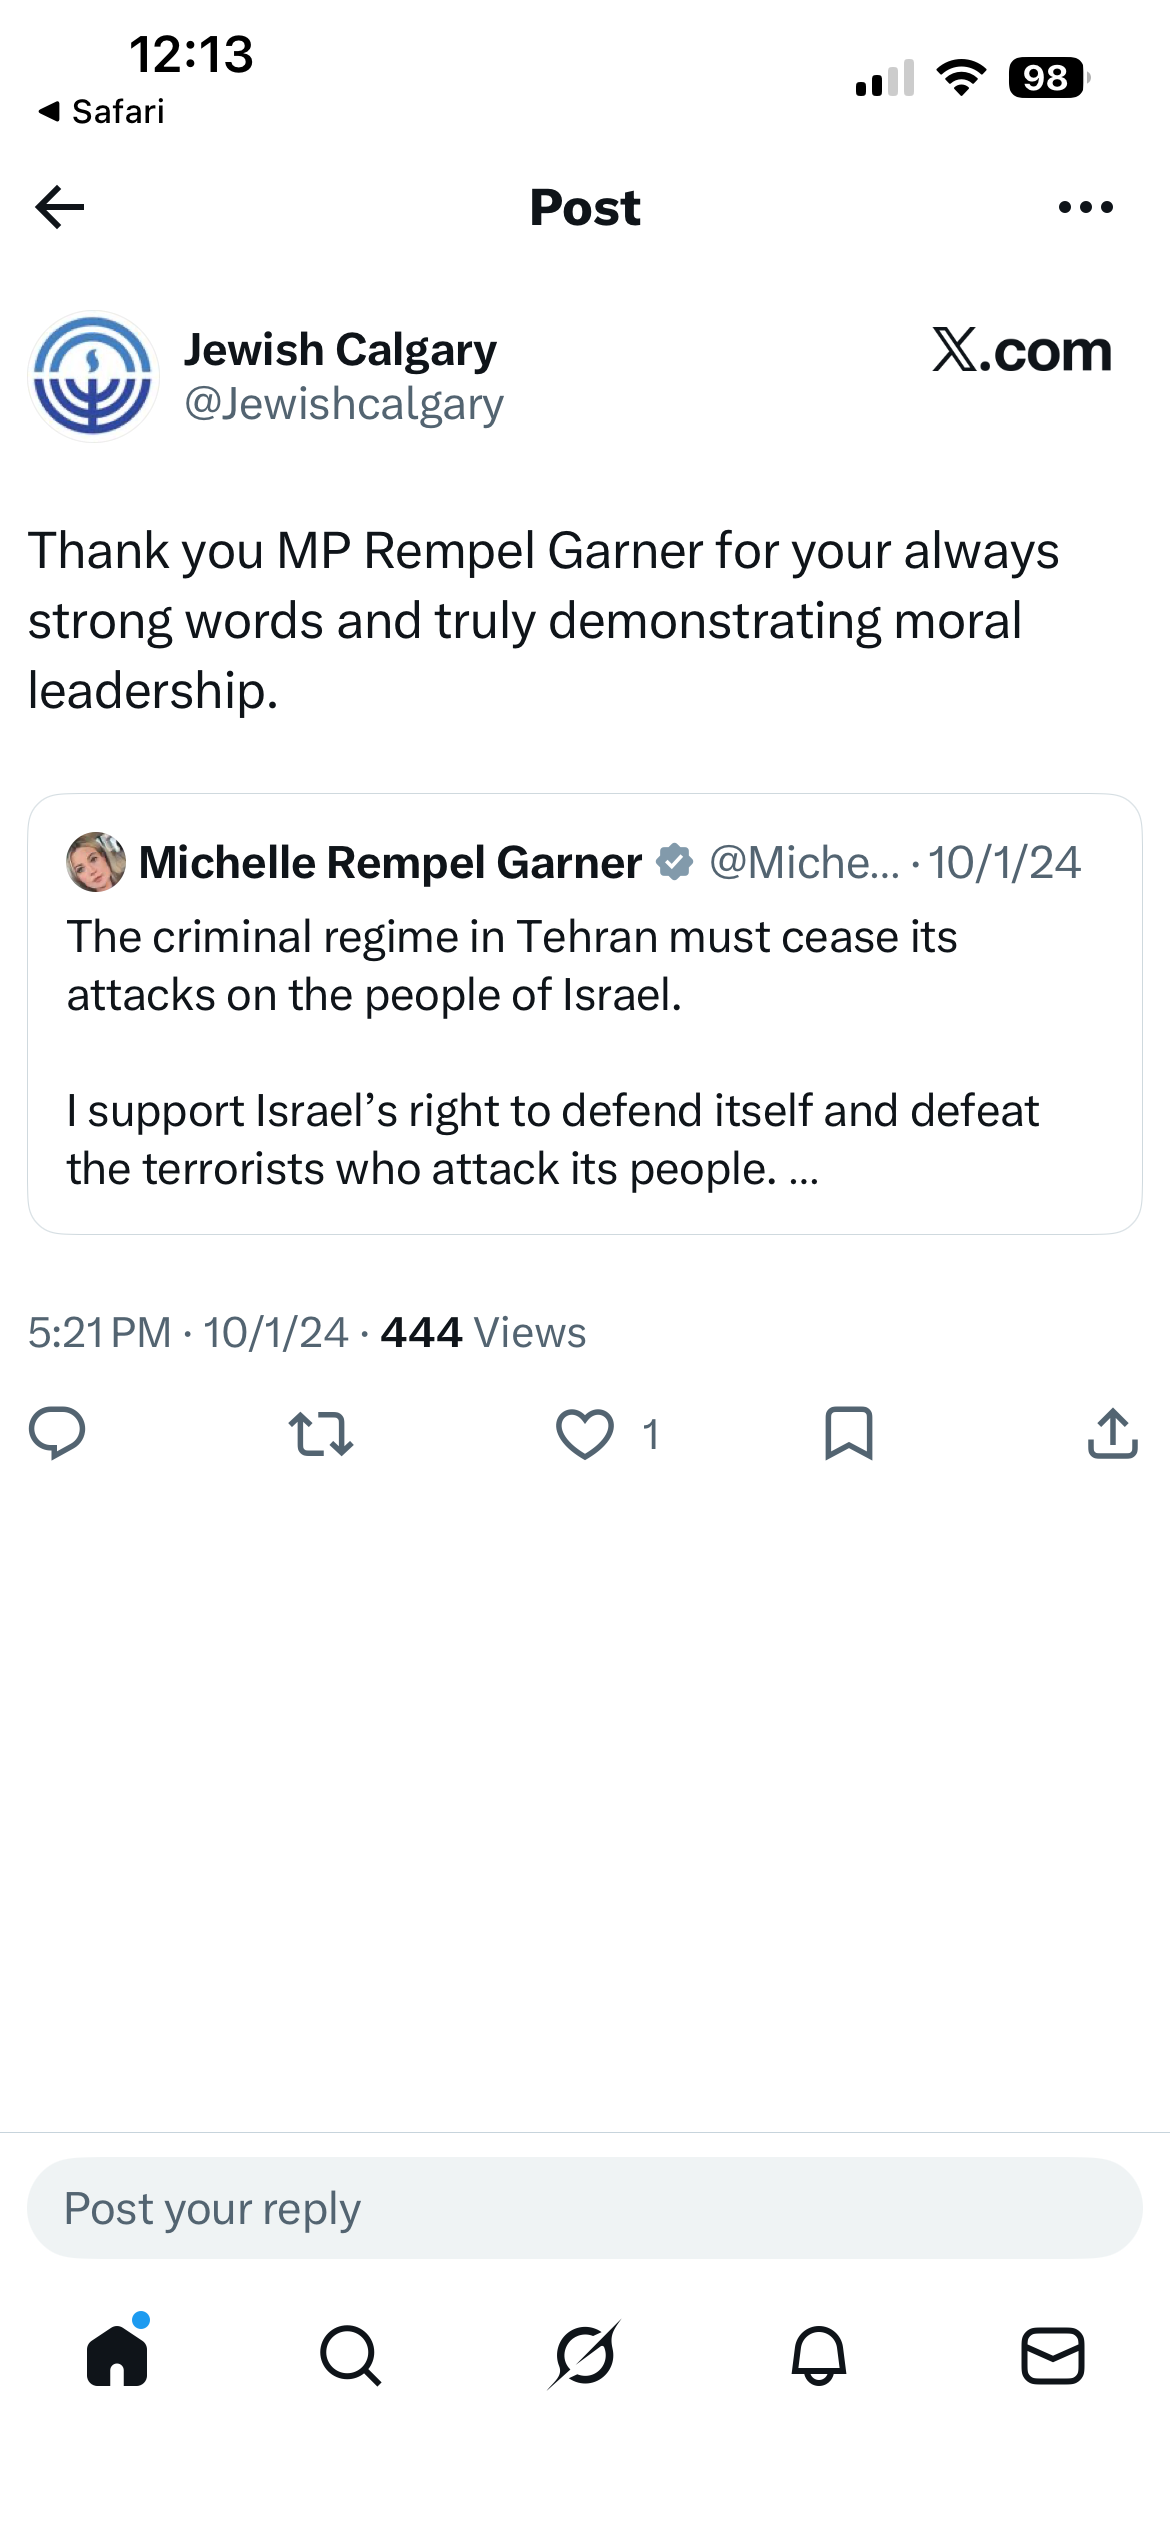Open the three-dot more options menu

point(1085,207)
